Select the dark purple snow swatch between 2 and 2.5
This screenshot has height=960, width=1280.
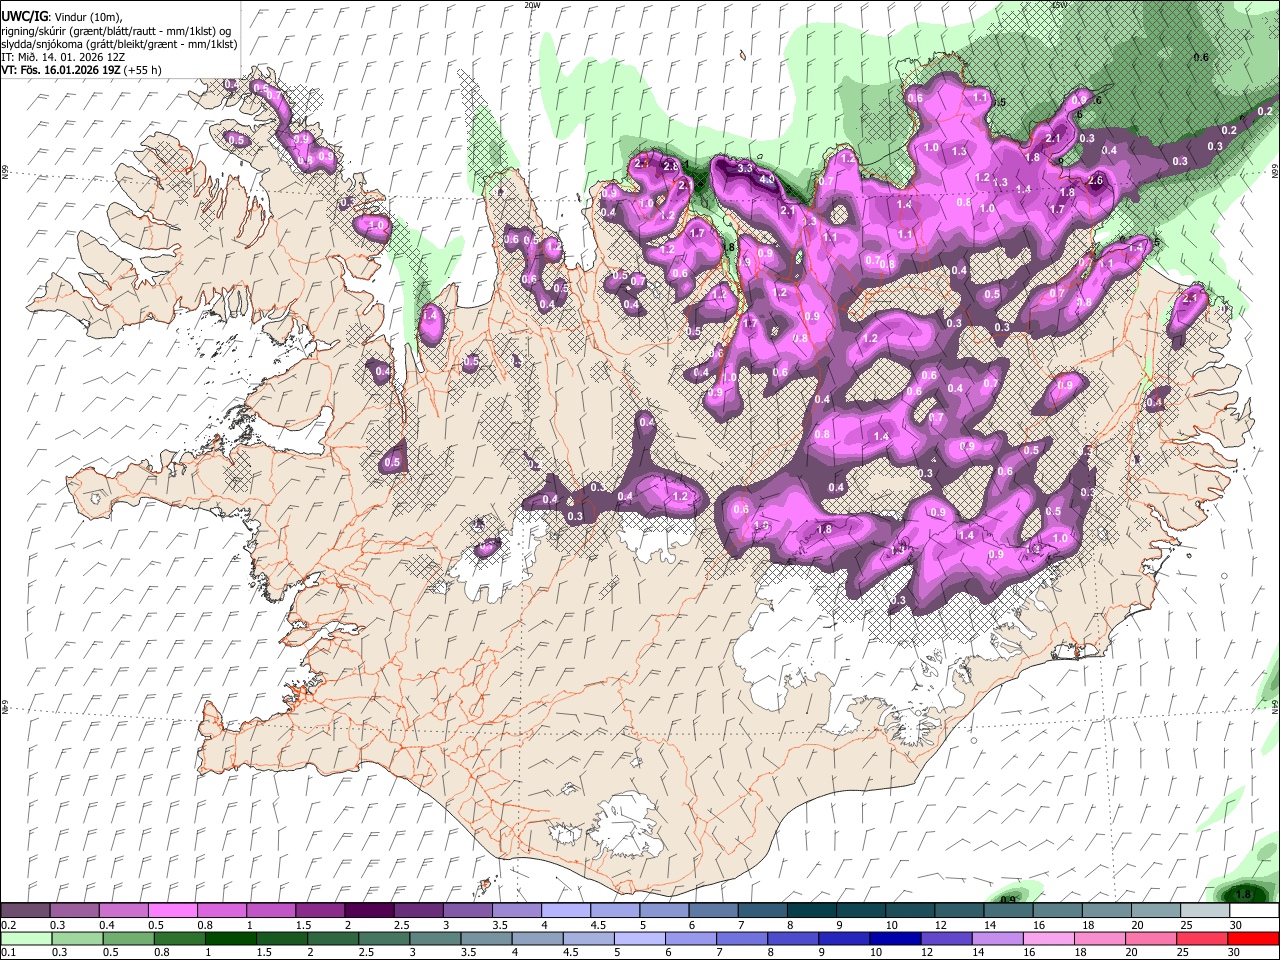point(369,911)
